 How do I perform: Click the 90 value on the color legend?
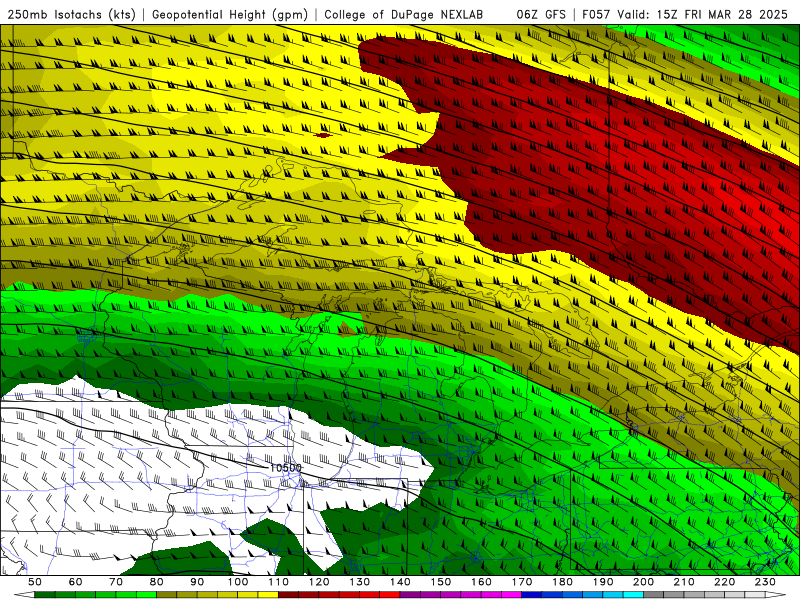coord(197,582)
